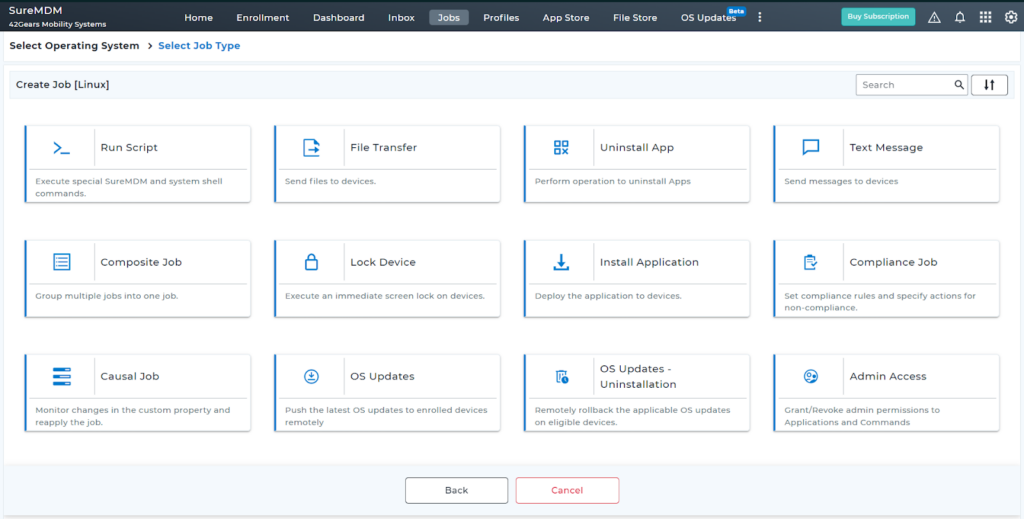1024x519 pixels.
Task: Switch to the Dashboard tab
Action: [x=338, y=18]
